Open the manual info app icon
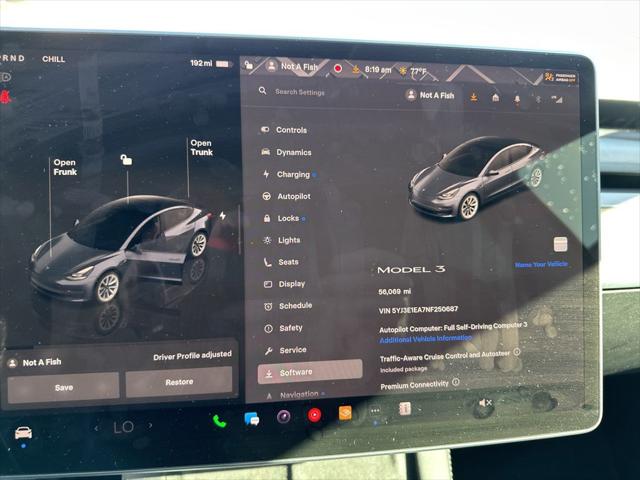 click(x=404, y=409)
